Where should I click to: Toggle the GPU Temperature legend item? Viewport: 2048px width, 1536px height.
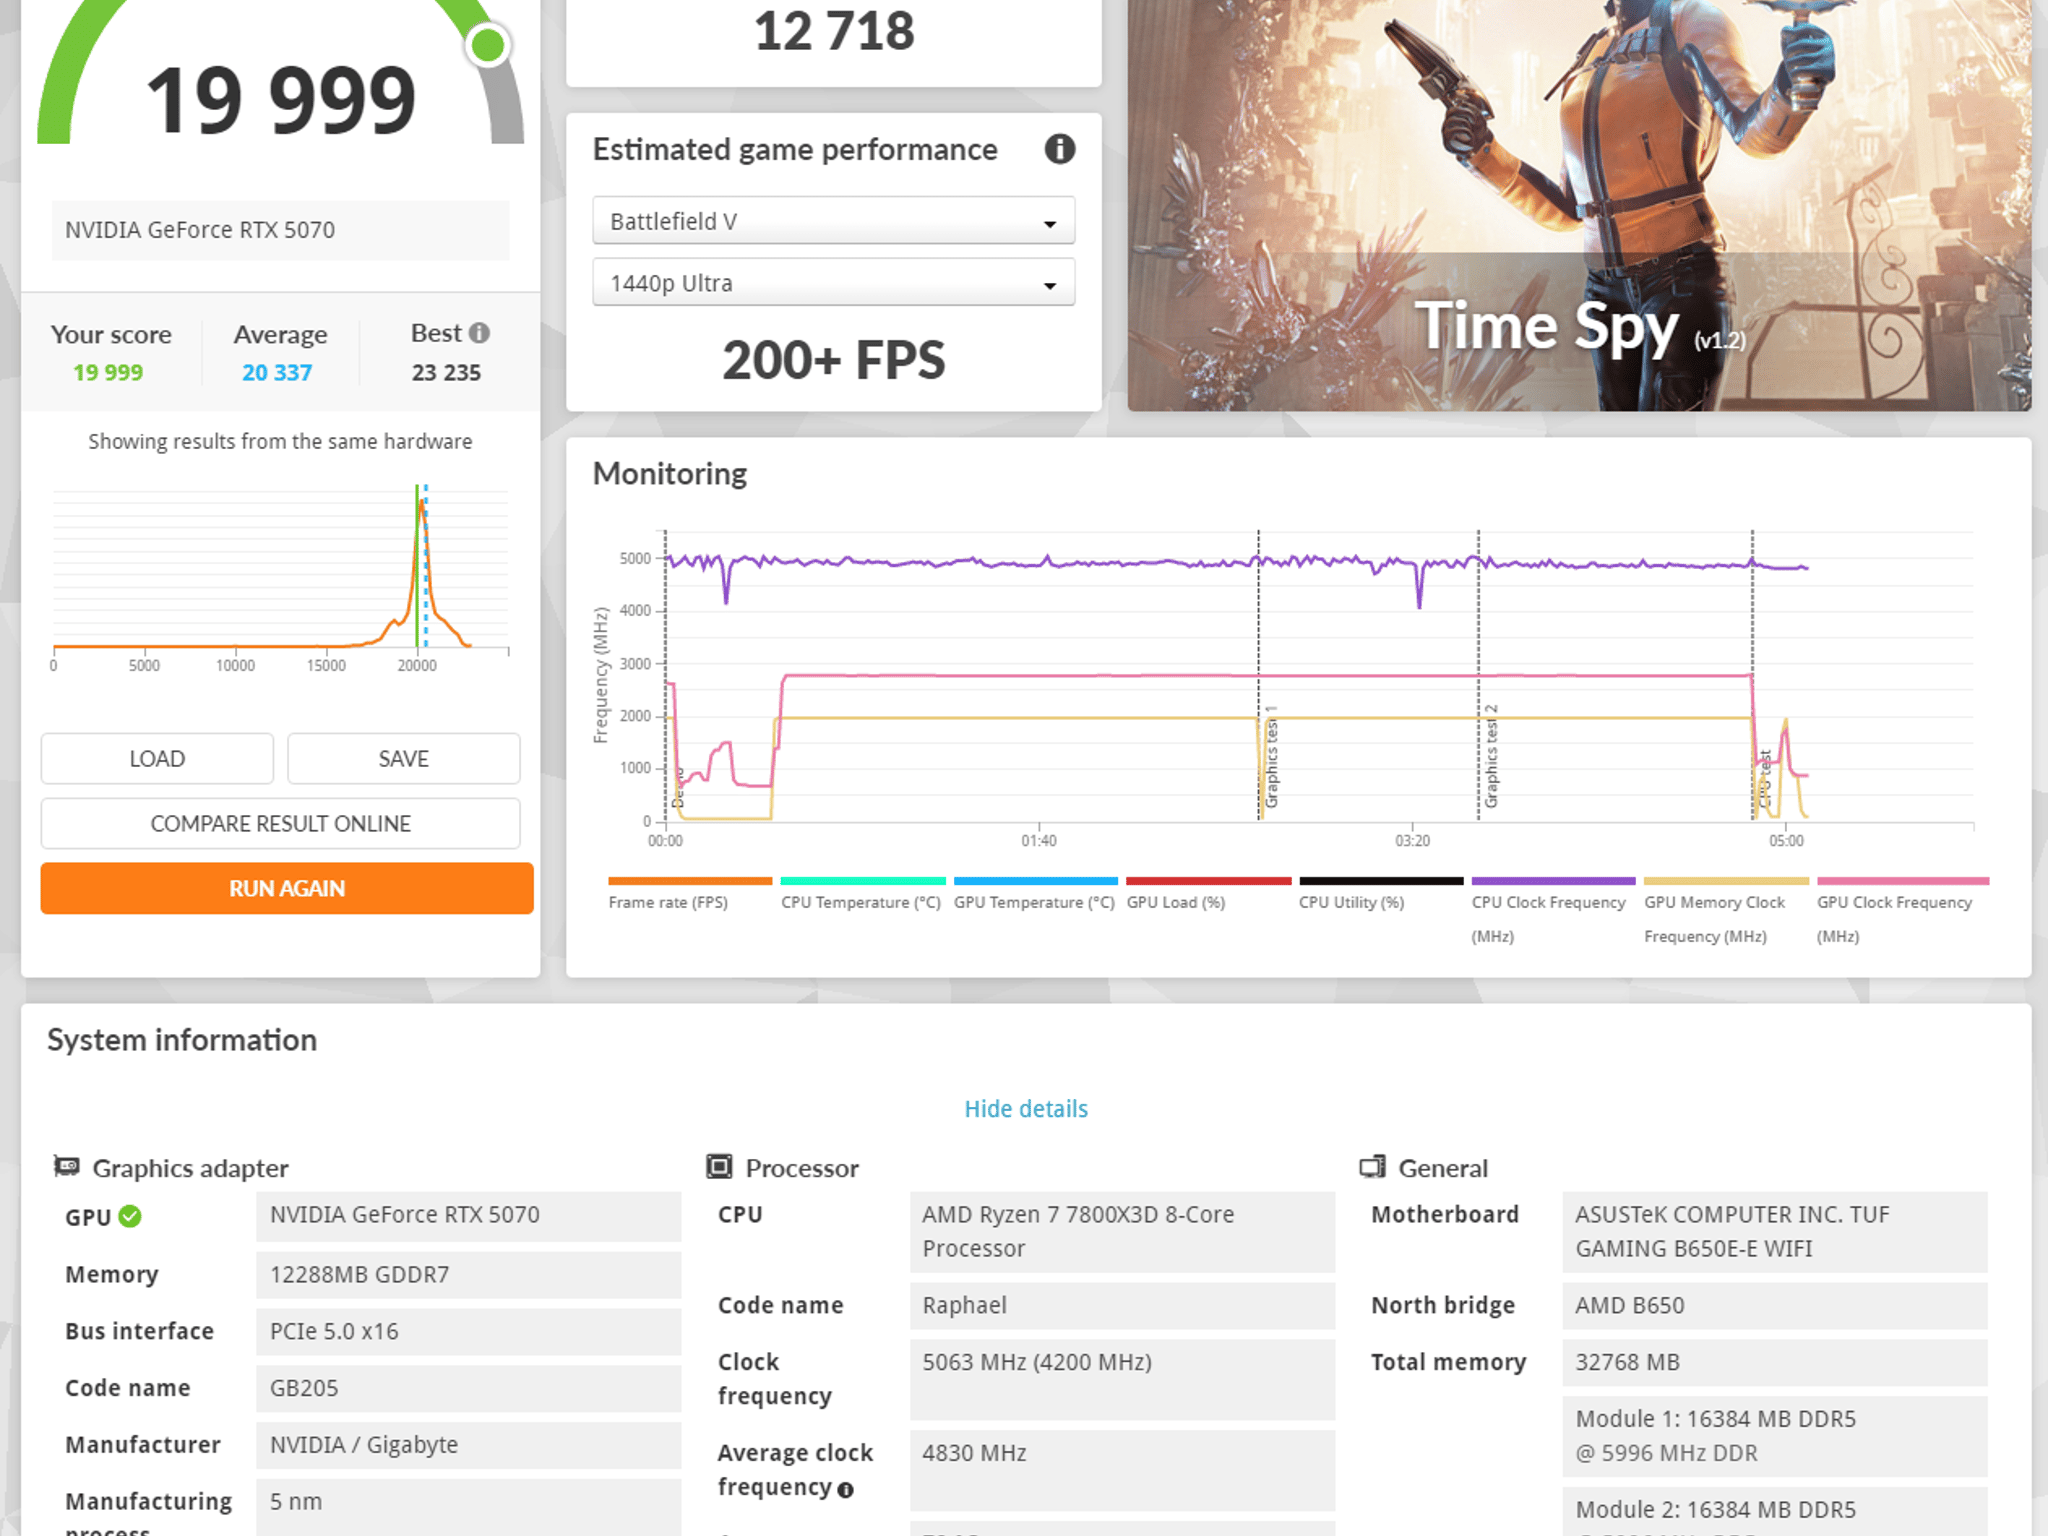pyautogui.click(x=1035, y=895)
